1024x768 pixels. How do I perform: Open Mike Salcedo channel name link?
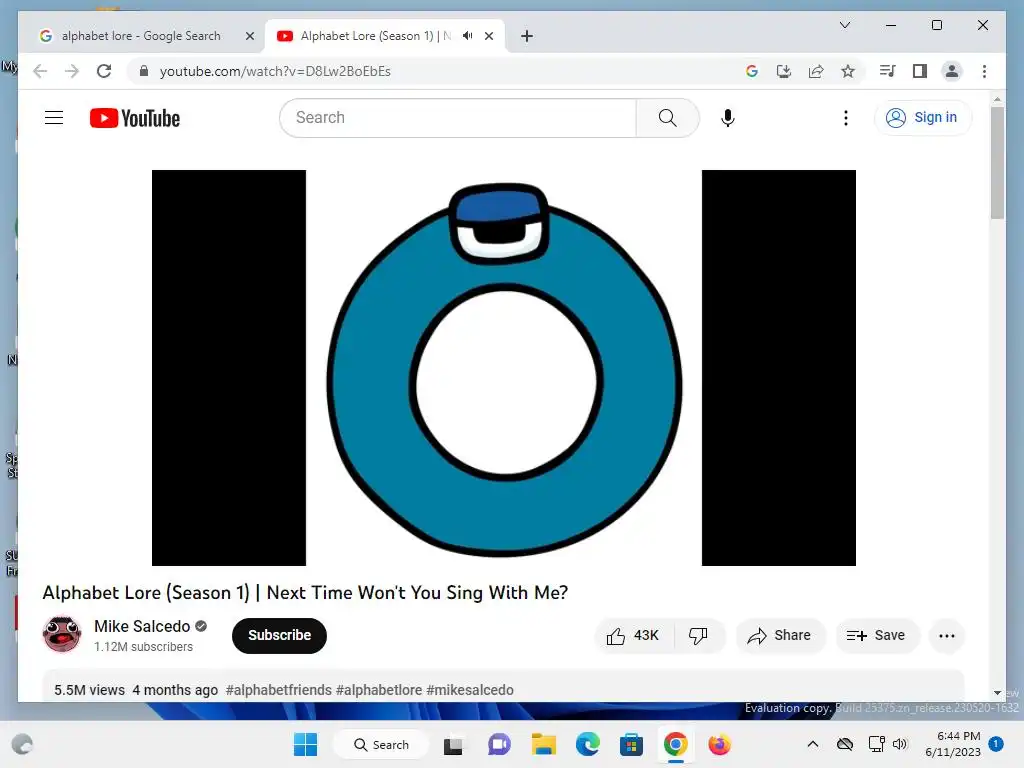point(142,626)
